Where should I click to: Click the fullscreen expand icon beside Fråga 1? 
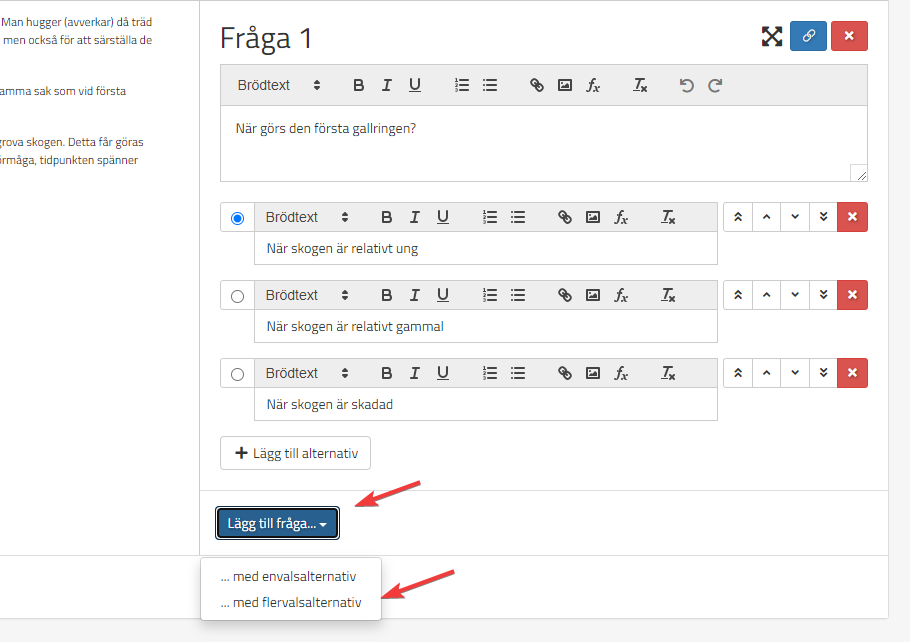tap(771, 37)
